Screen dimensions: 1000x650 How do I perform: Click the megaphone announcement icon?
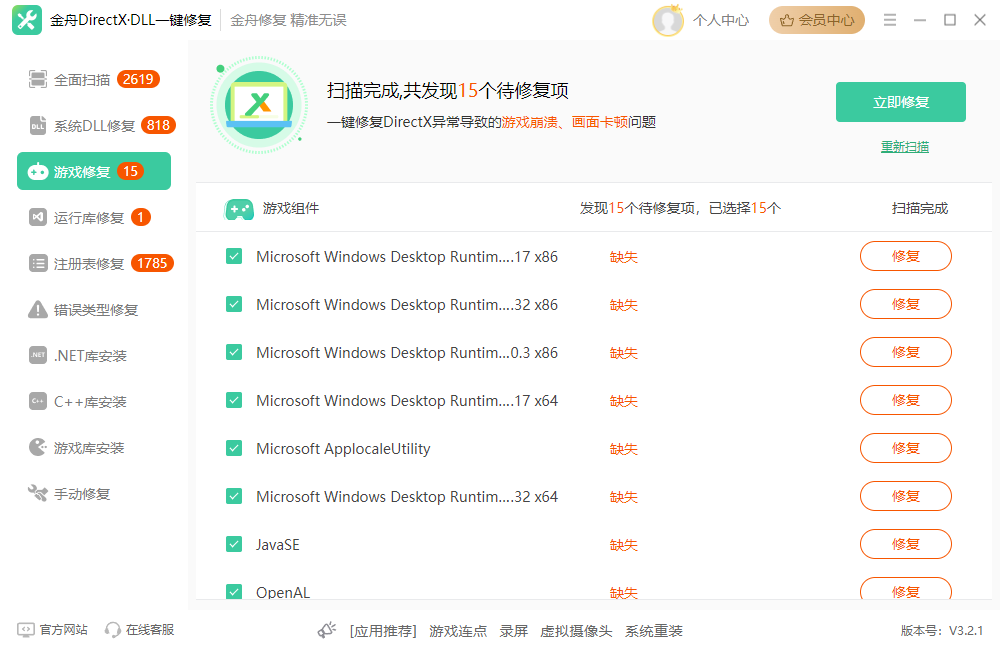point(327,630)
